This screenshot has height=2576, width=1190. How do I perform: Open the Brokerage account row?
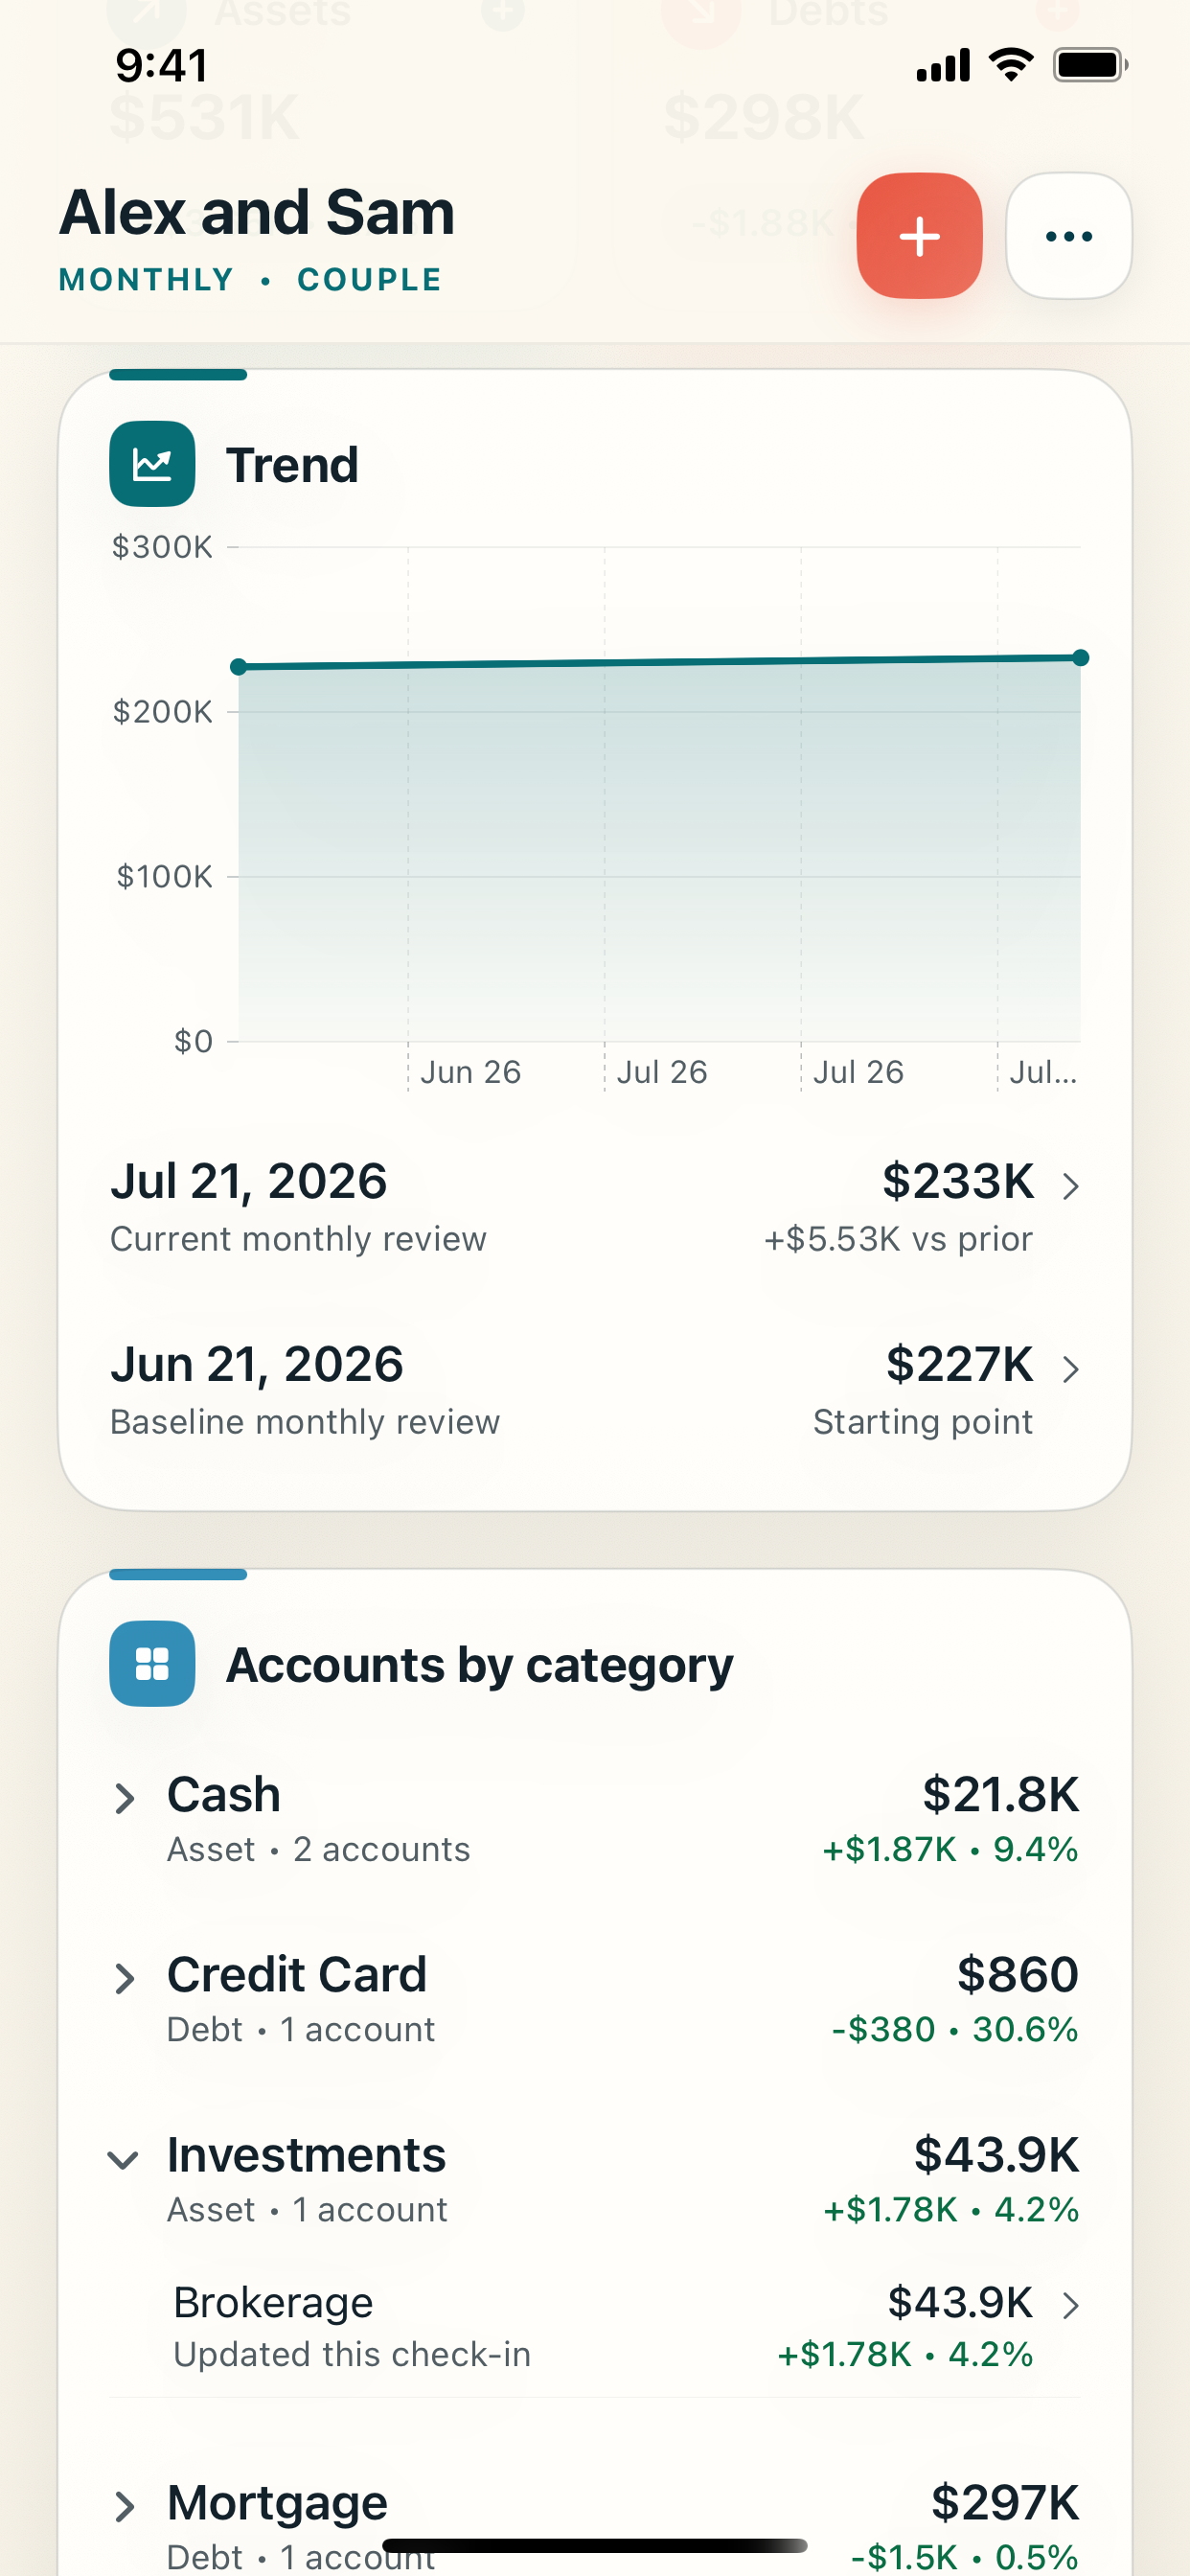595,2327
